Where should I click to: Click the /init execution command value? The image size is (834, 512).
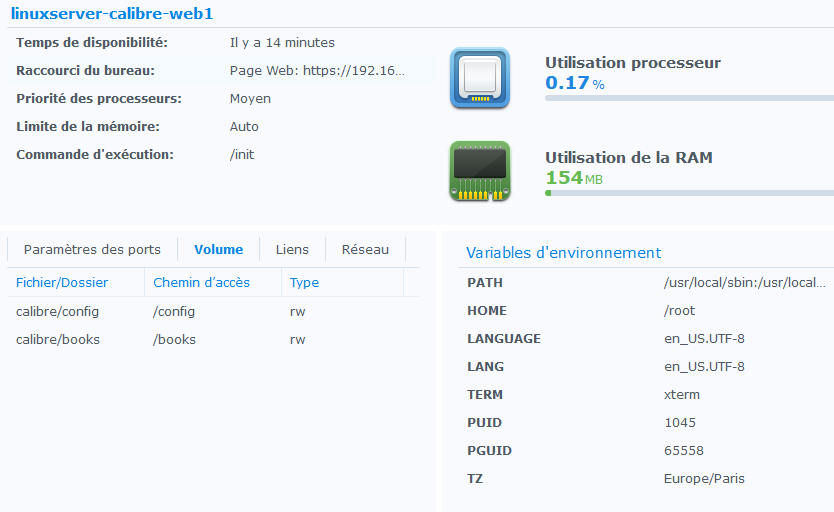click(241, 155)
